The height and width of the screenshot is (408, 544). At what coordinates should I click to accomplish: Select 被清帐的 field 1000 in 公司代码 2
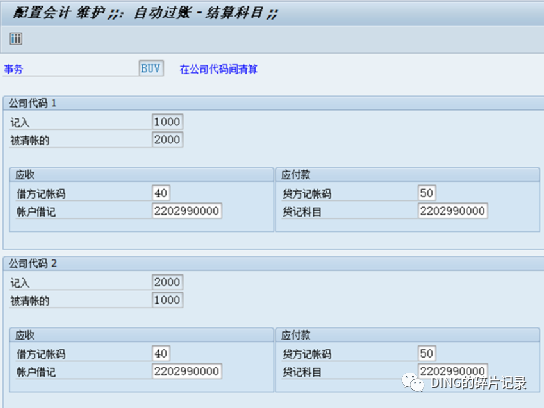coord(167,300)
